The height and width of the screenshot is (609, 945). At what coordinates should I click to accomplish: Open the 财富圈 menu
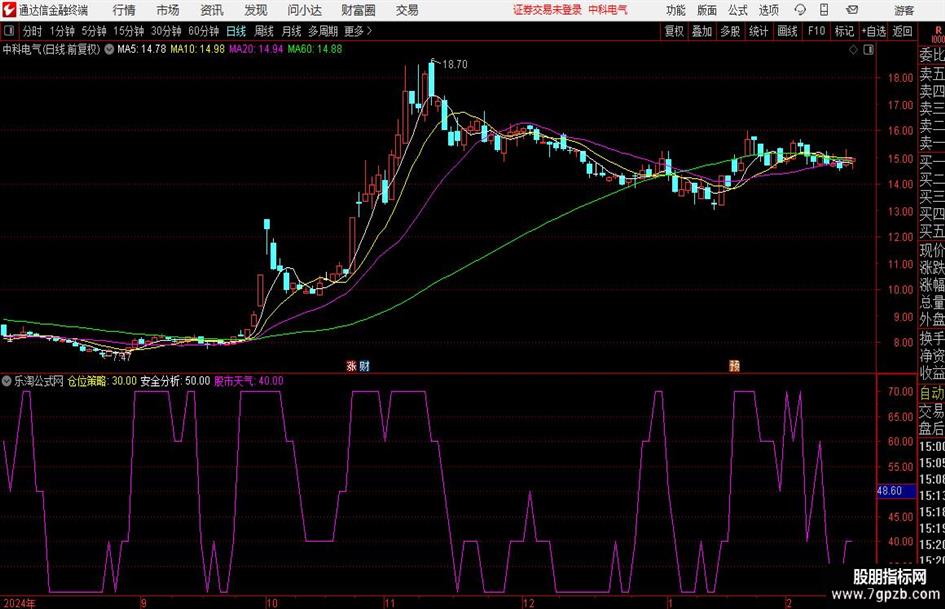[358, 10]
